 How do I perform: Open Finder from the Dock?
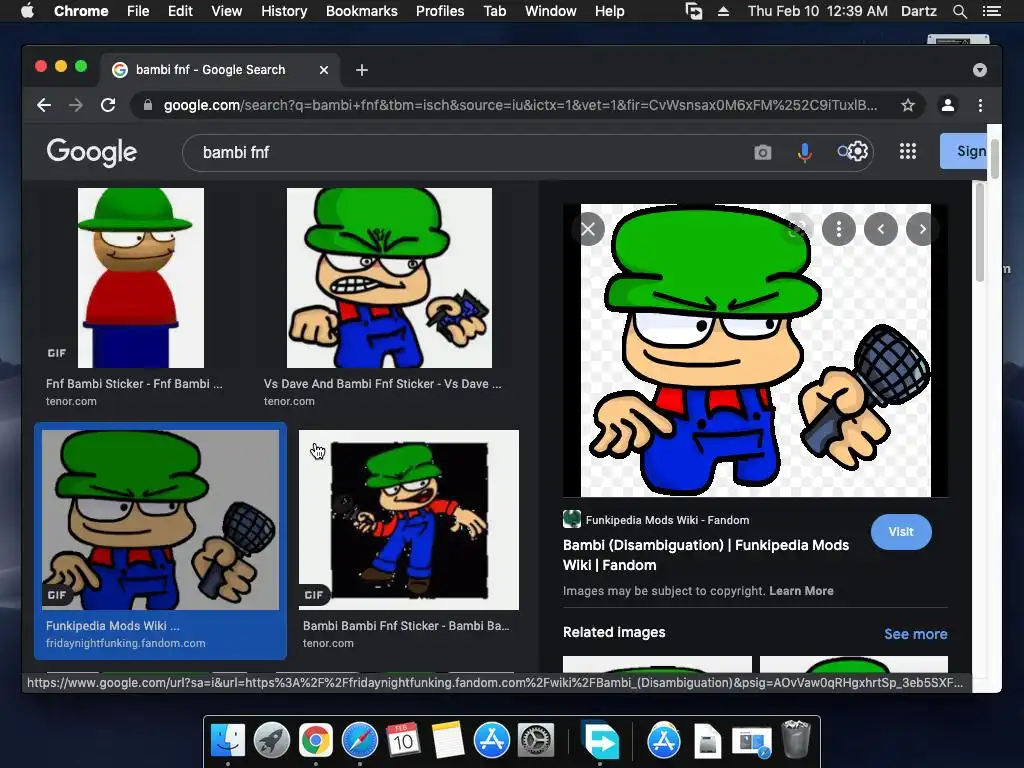(228, 741)
